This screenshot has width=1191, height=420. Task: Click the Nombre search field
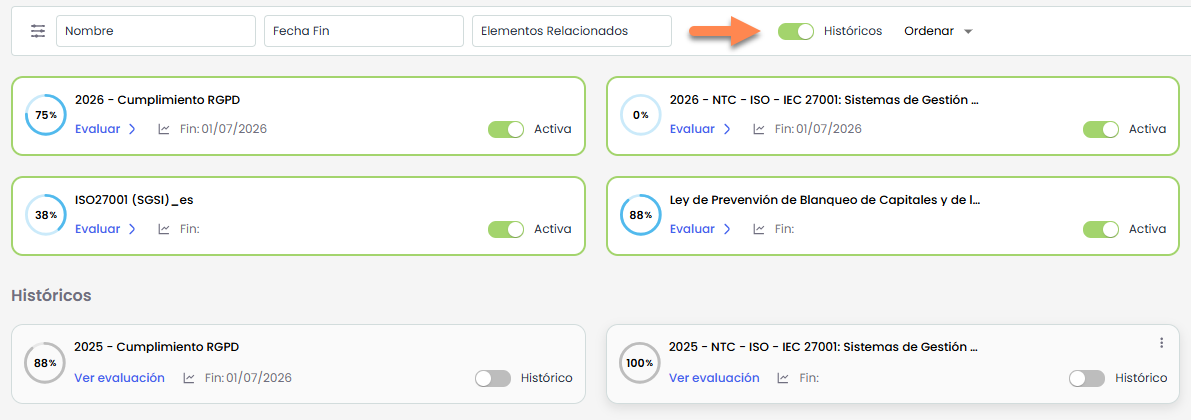pyautogui.click(x=155, y=31)
